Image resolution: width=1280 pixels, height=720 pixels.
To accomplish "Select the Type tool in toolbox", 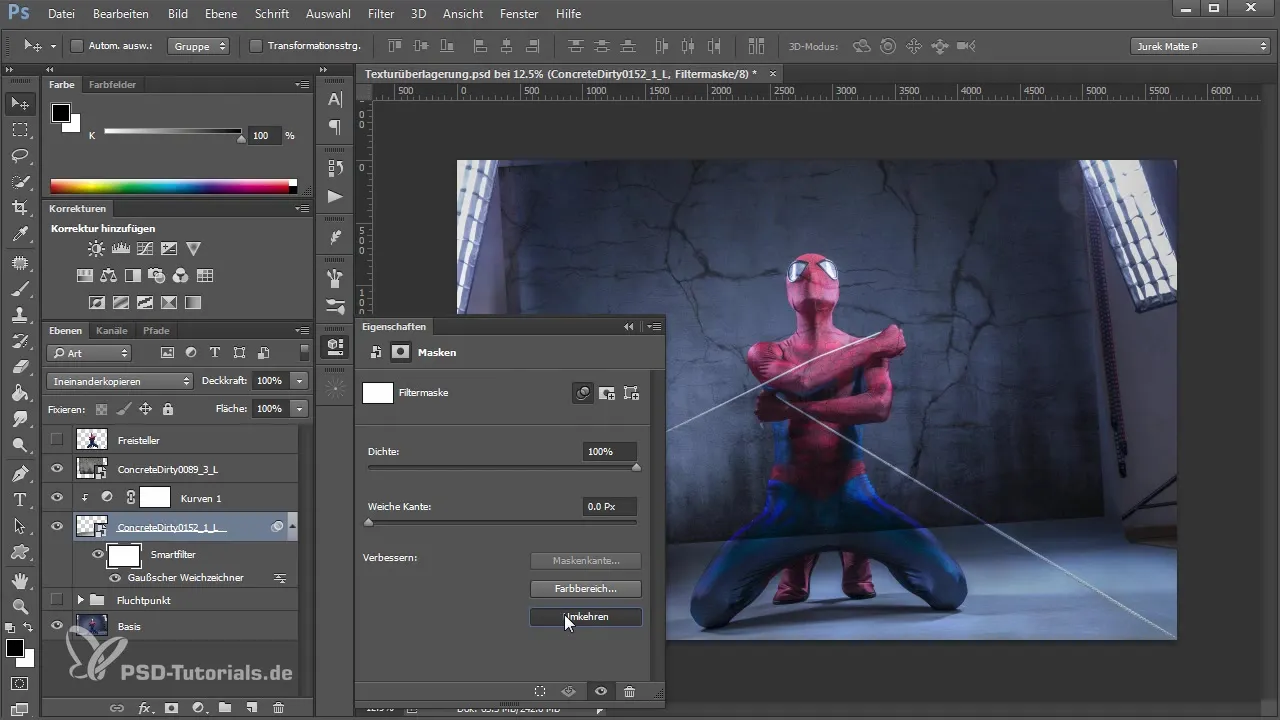I will [19, 499].
